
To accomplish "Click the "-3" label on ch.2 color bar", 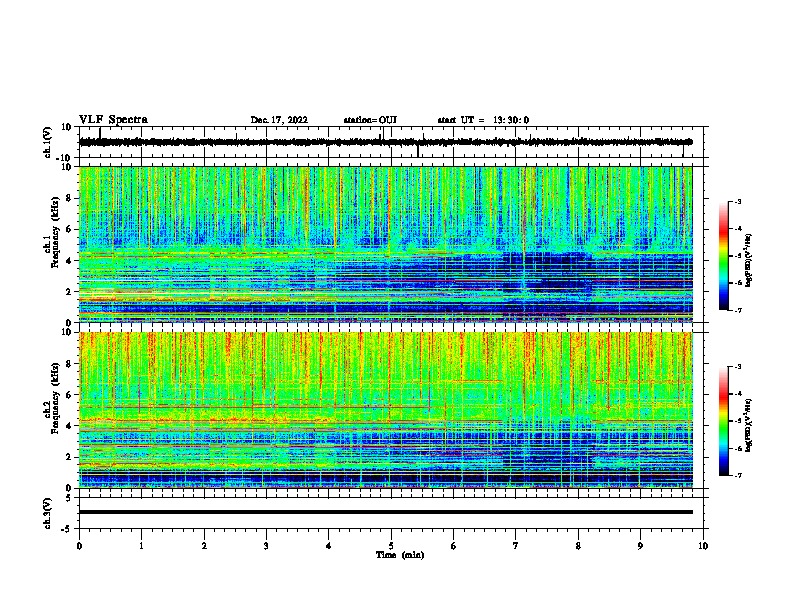I will tap(737, 367).
